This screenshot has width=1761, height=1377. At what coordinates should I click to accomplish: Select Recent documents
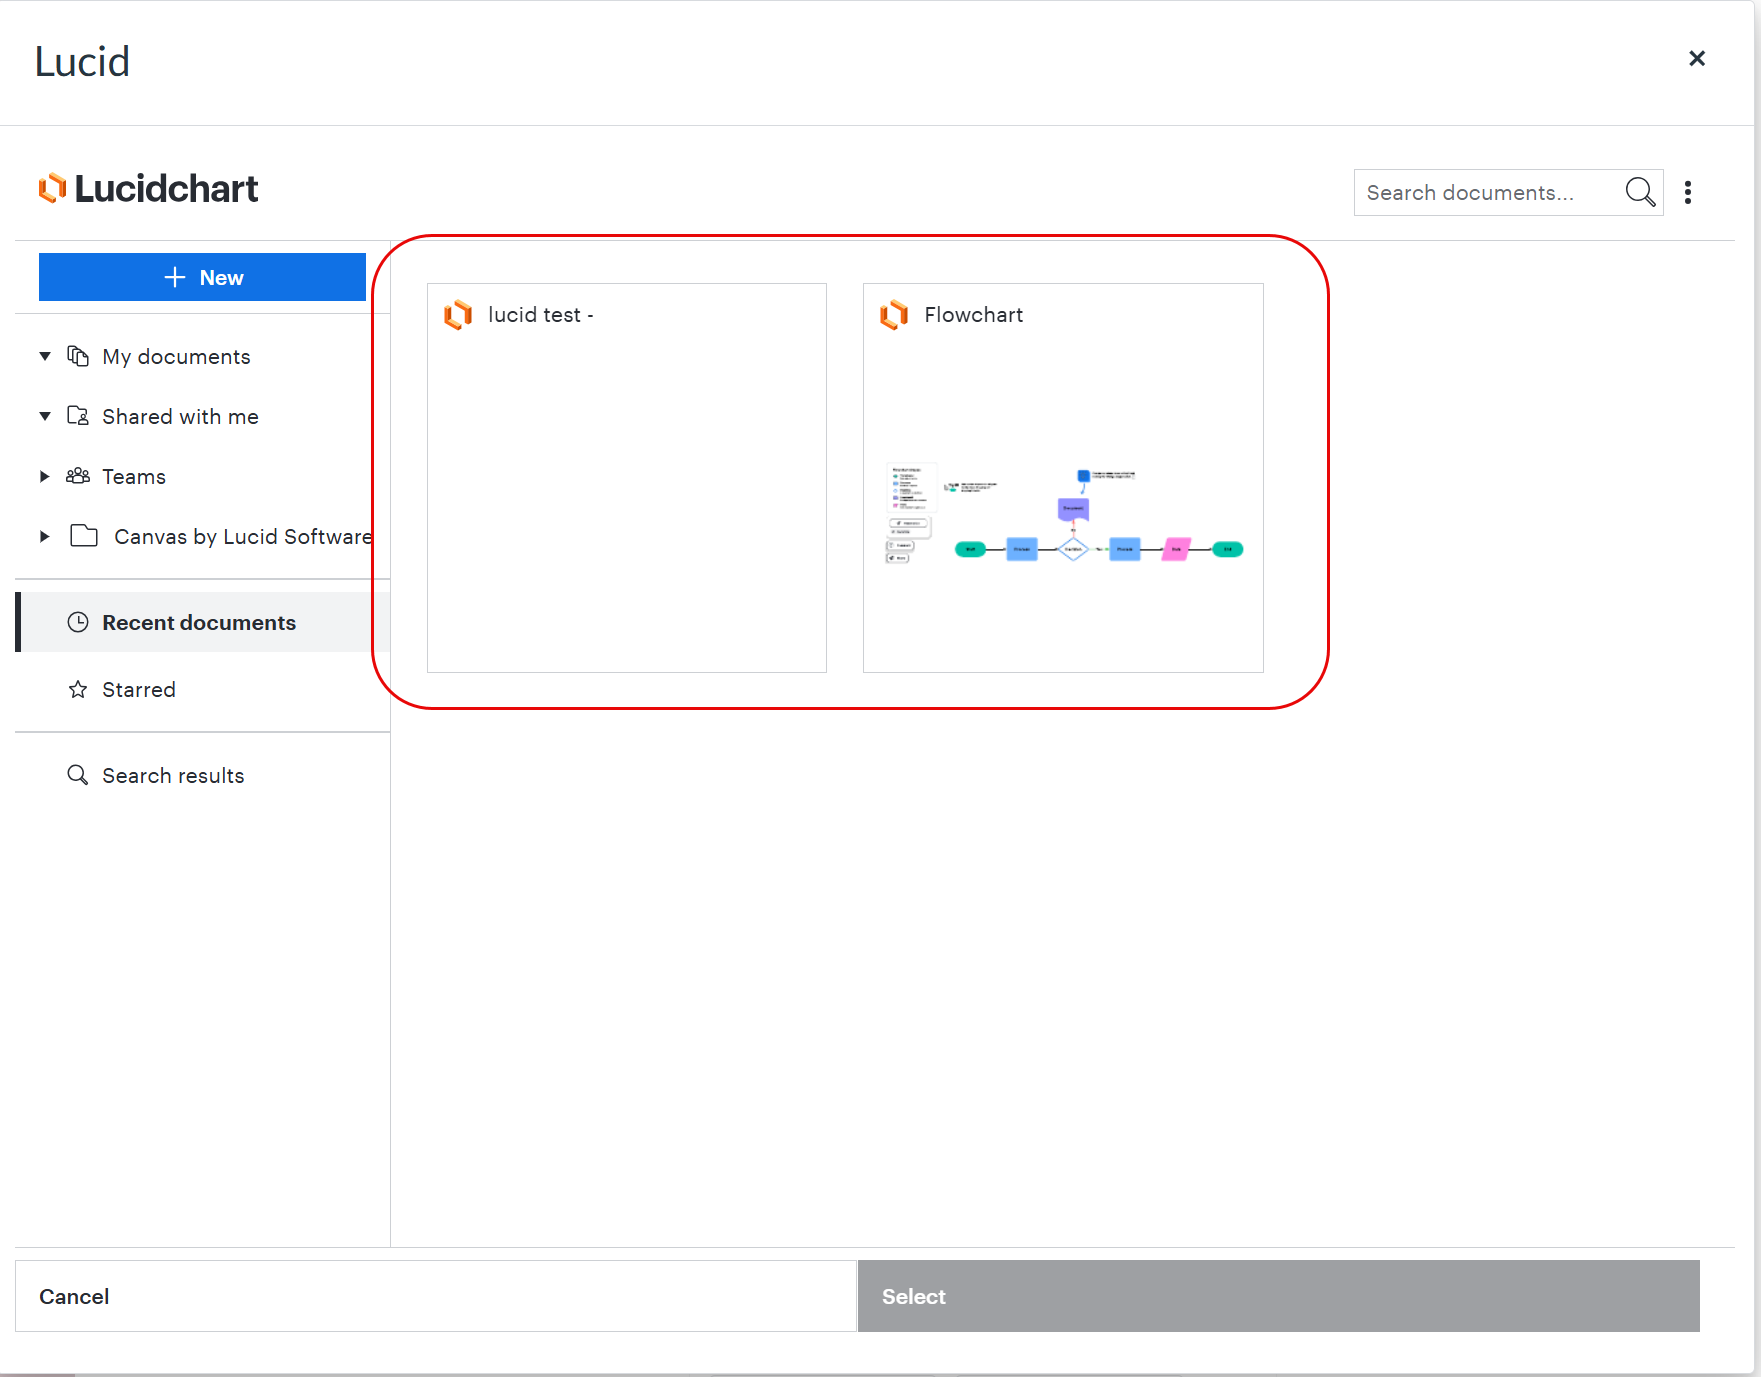click(x=204, y=622)
